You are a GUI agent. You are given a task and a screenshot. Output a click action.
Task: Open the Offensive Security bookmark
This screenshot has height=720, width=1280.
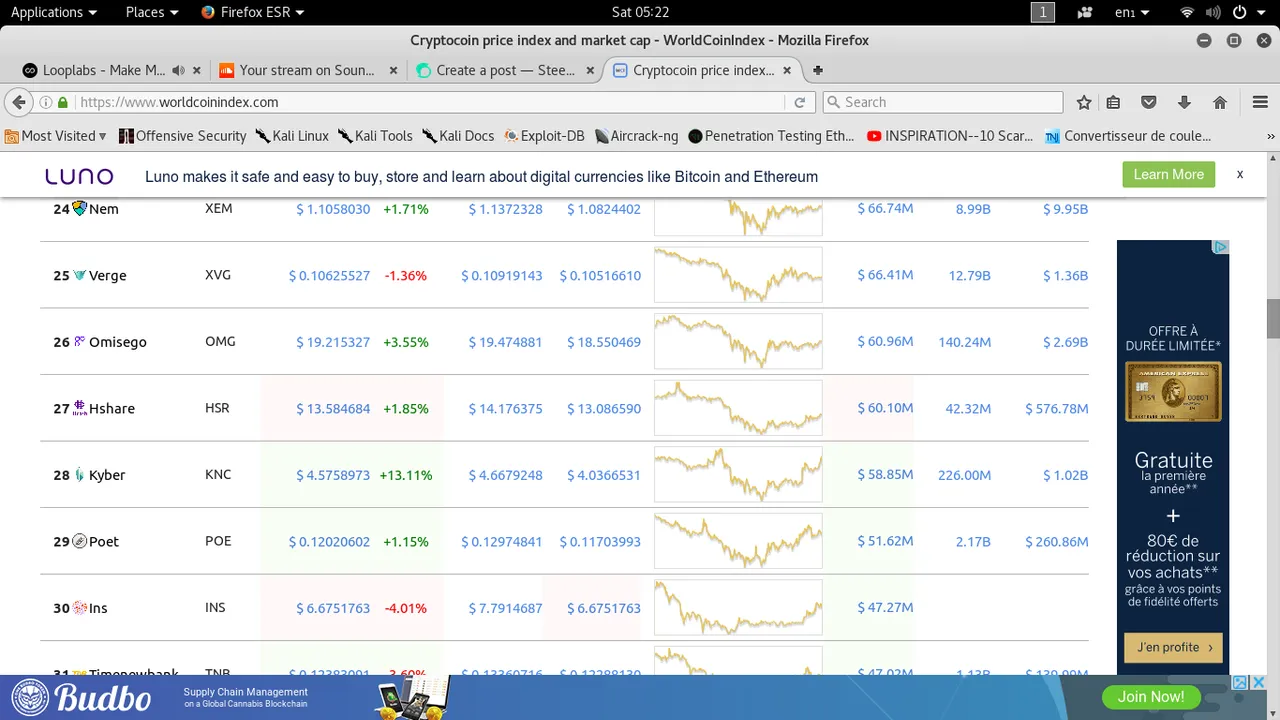[x=182, y=136]
